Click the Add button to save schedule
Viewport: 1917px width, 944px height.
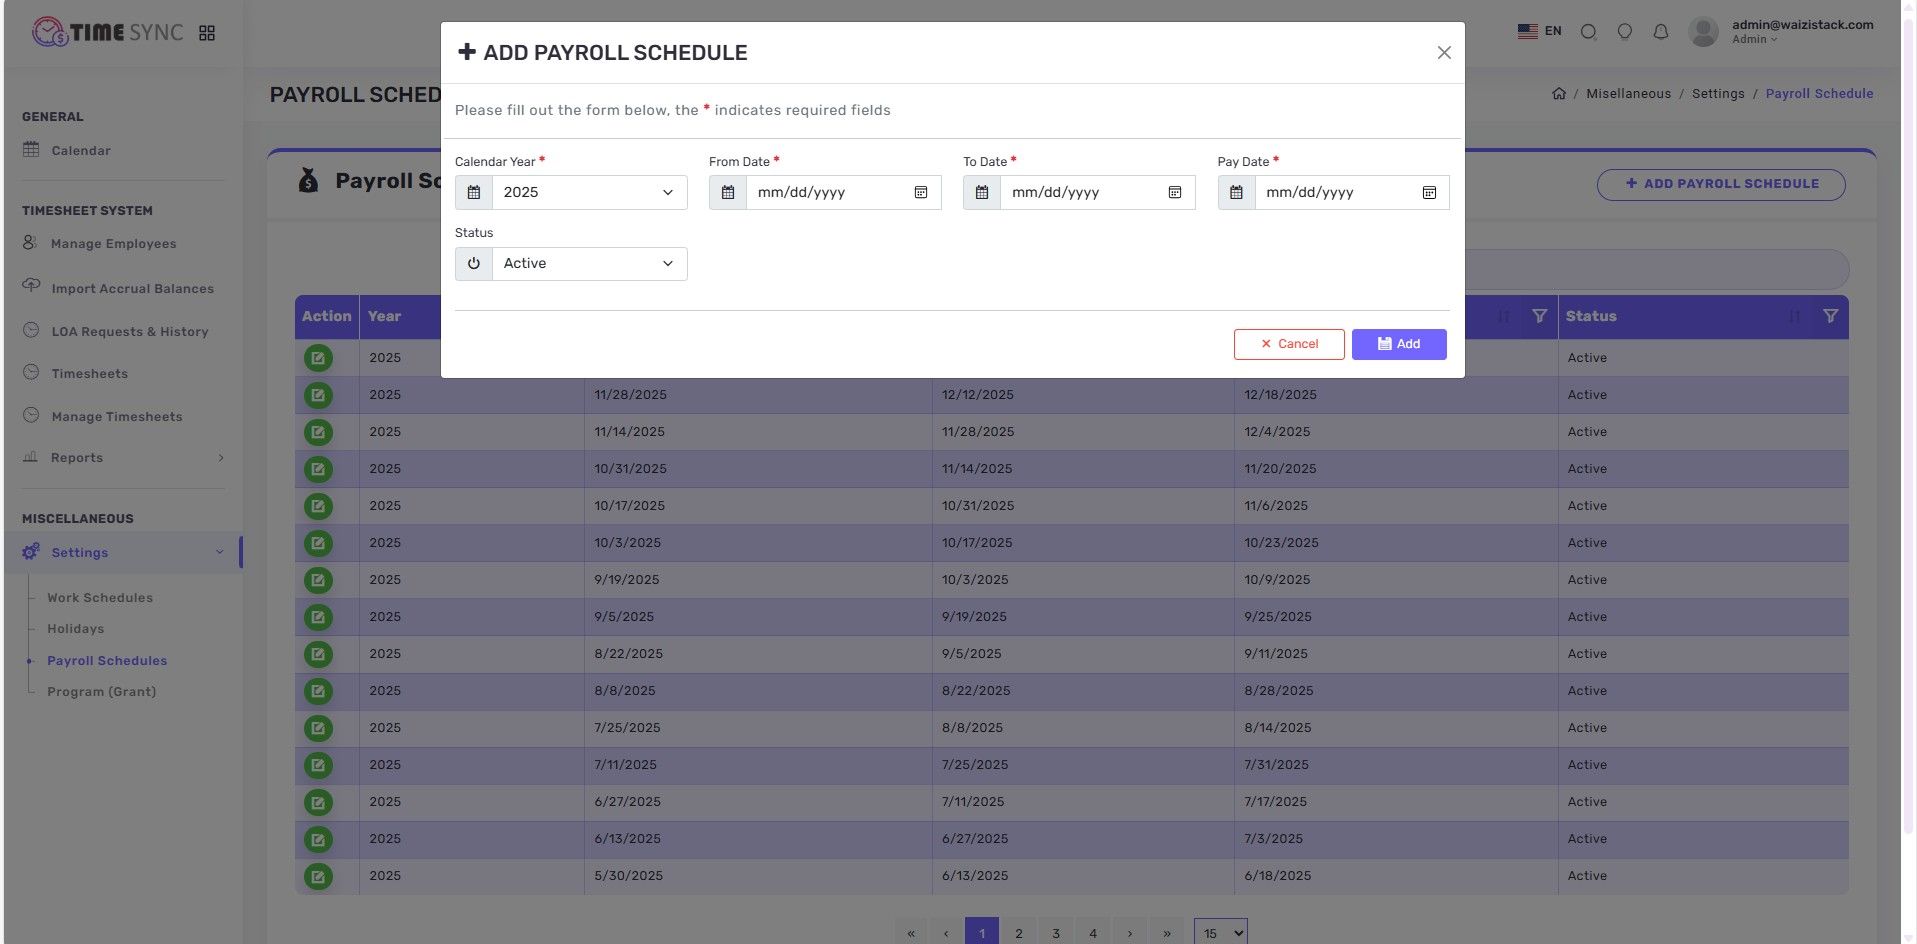(1398, 344)
